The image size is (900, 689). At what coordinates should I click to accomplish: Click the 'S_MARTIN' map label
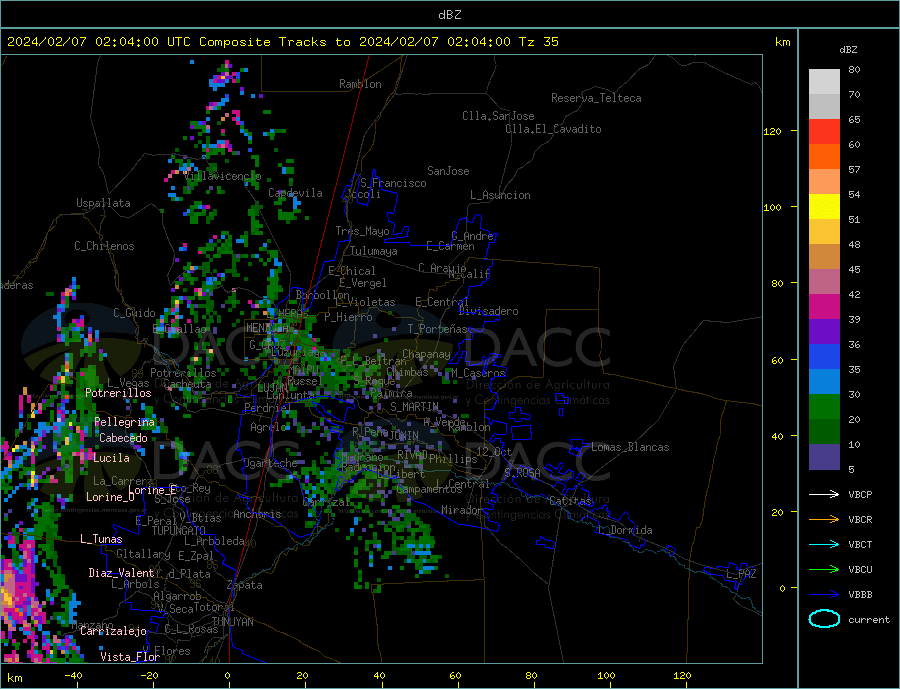pos(414,407)
